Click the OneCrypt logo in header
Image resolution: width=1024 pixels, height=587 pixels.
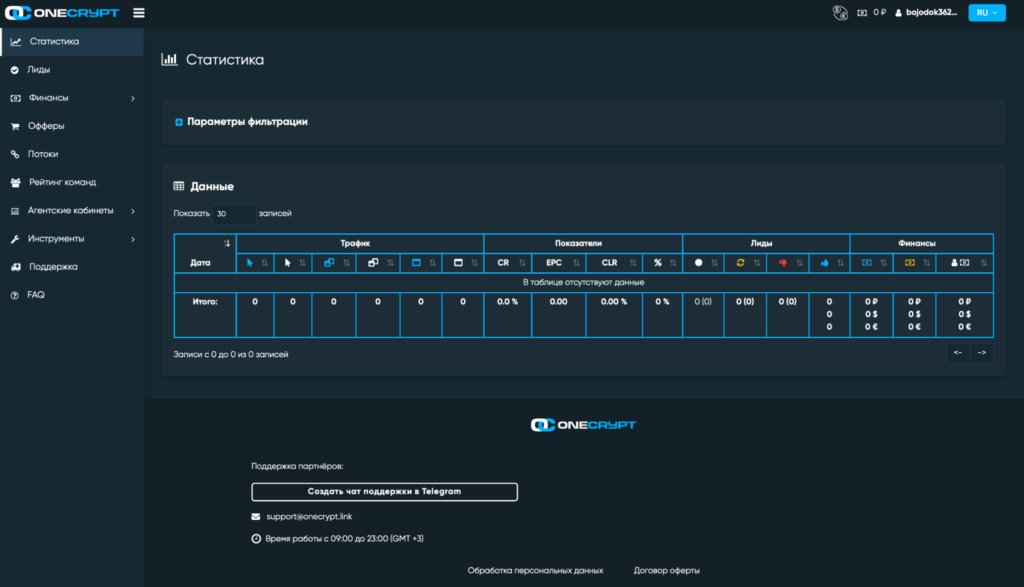(62, 12)
